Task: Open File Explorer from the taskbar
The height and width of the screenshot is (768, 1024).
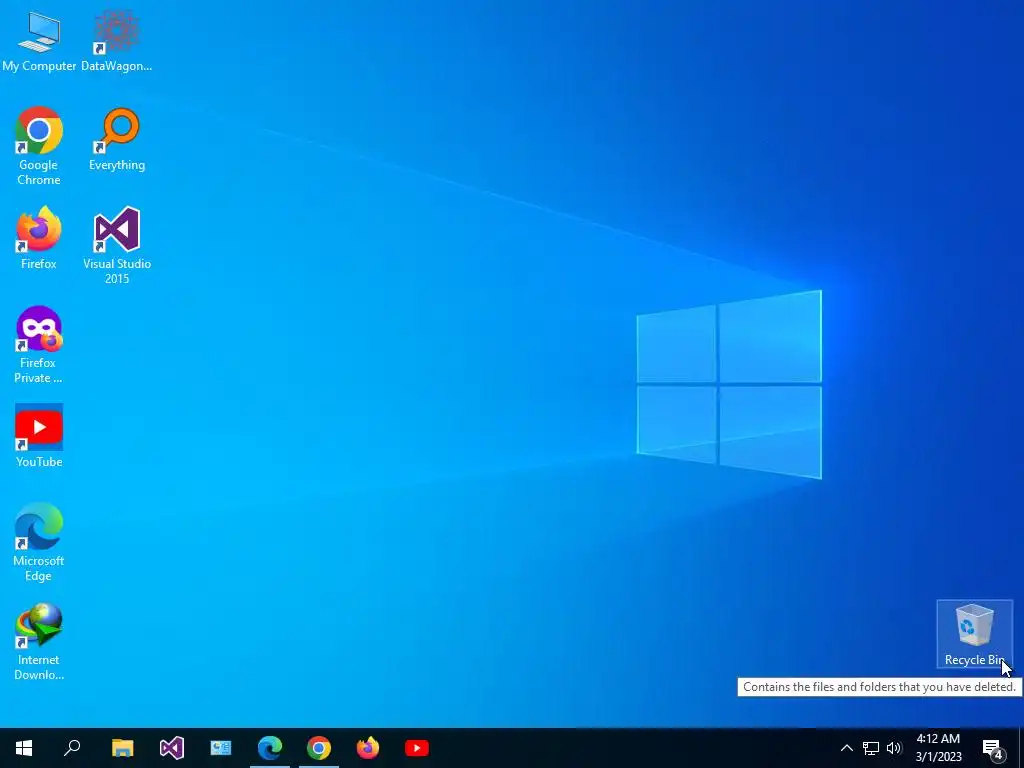Action: tap(122, 748)
